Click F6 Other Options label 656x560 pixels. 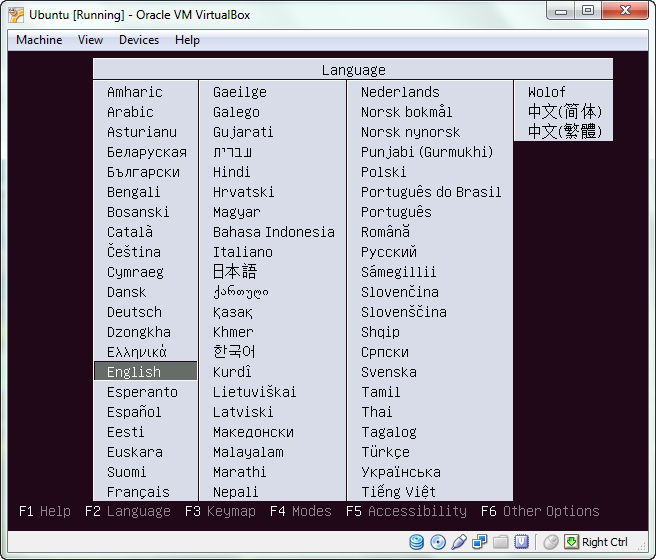pos(540,511)
